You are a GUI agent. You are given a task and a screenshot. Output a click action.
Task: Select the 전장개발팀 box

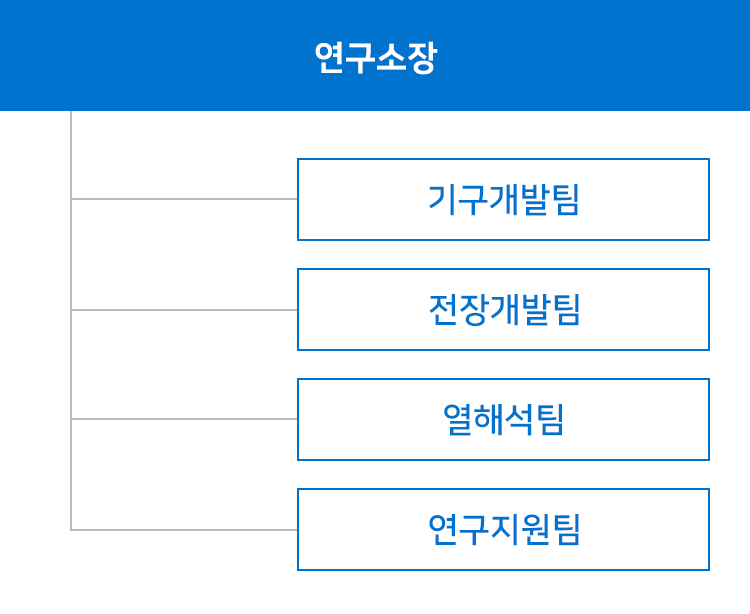coord(503,309)
